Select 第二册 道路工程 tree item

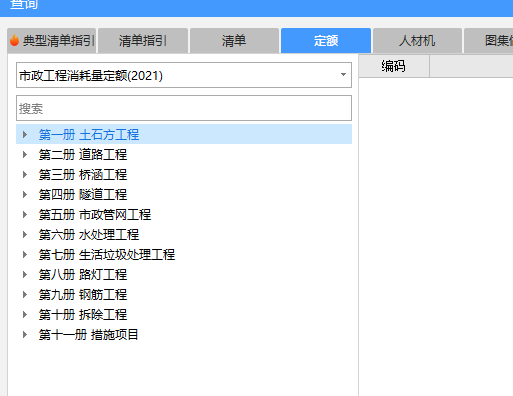83,155
